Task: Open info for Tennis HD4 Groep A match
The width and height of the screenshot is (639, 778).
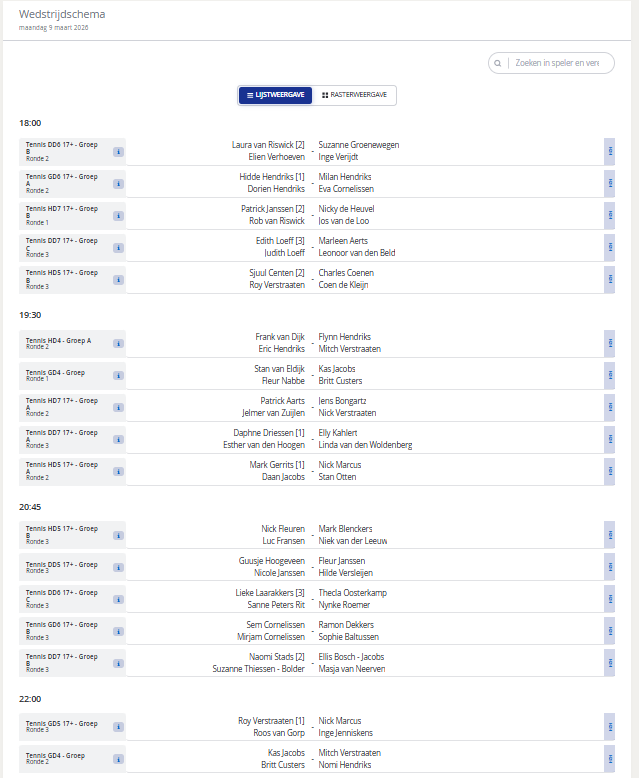Action: [118, 344]
